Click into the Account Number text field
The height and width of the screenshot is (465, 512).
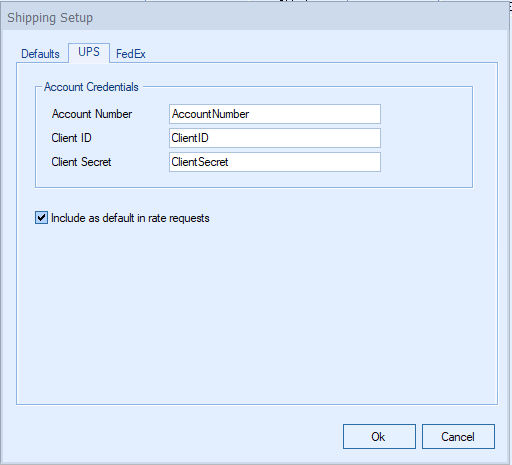tap(275, 114)
